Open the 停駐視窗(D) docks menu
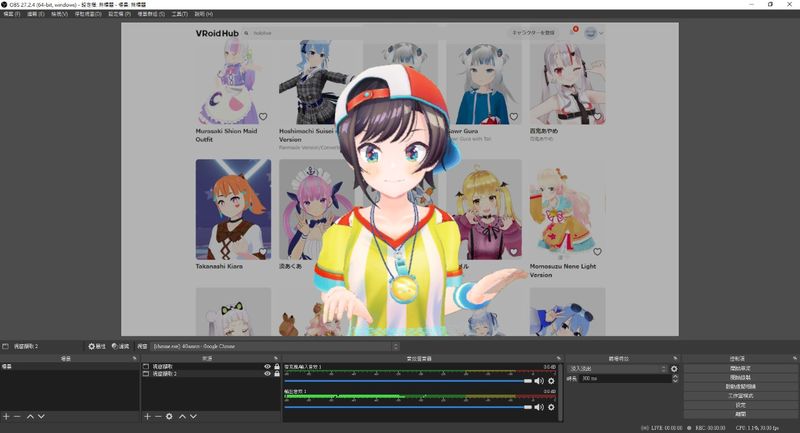 coord(88,14)
